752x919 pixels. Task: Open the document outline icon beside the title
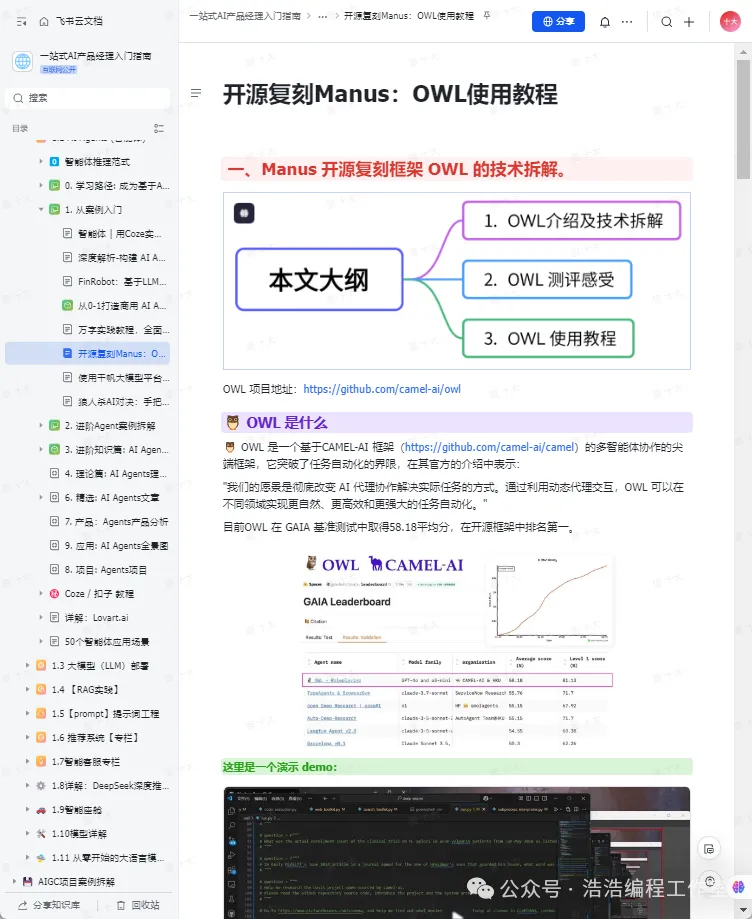(x=196, y=93)
